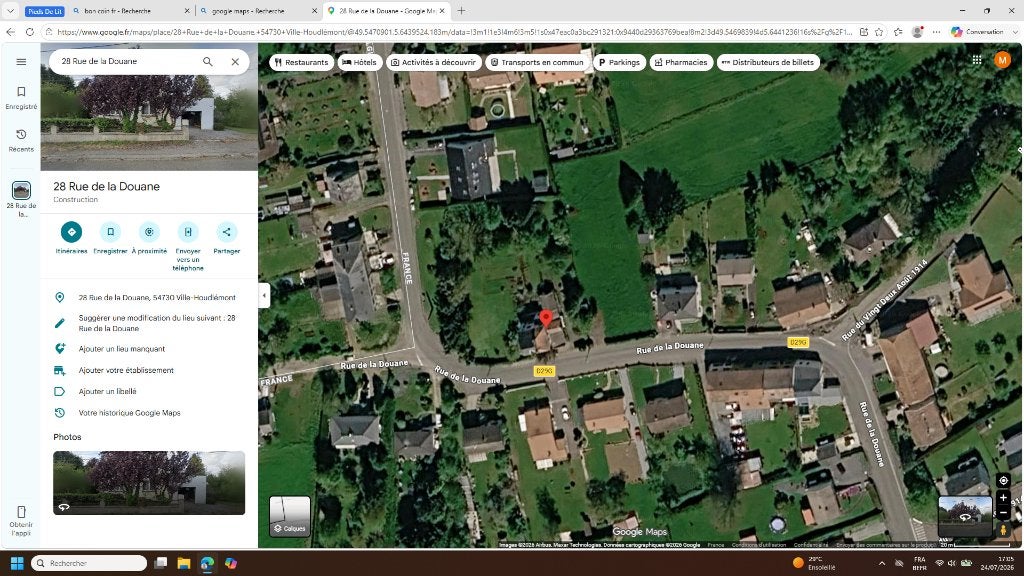The width and height of the screenshot is (1024, 576).
Task: Open the Pegman Street View control
Action: (x=1004, y=530)
